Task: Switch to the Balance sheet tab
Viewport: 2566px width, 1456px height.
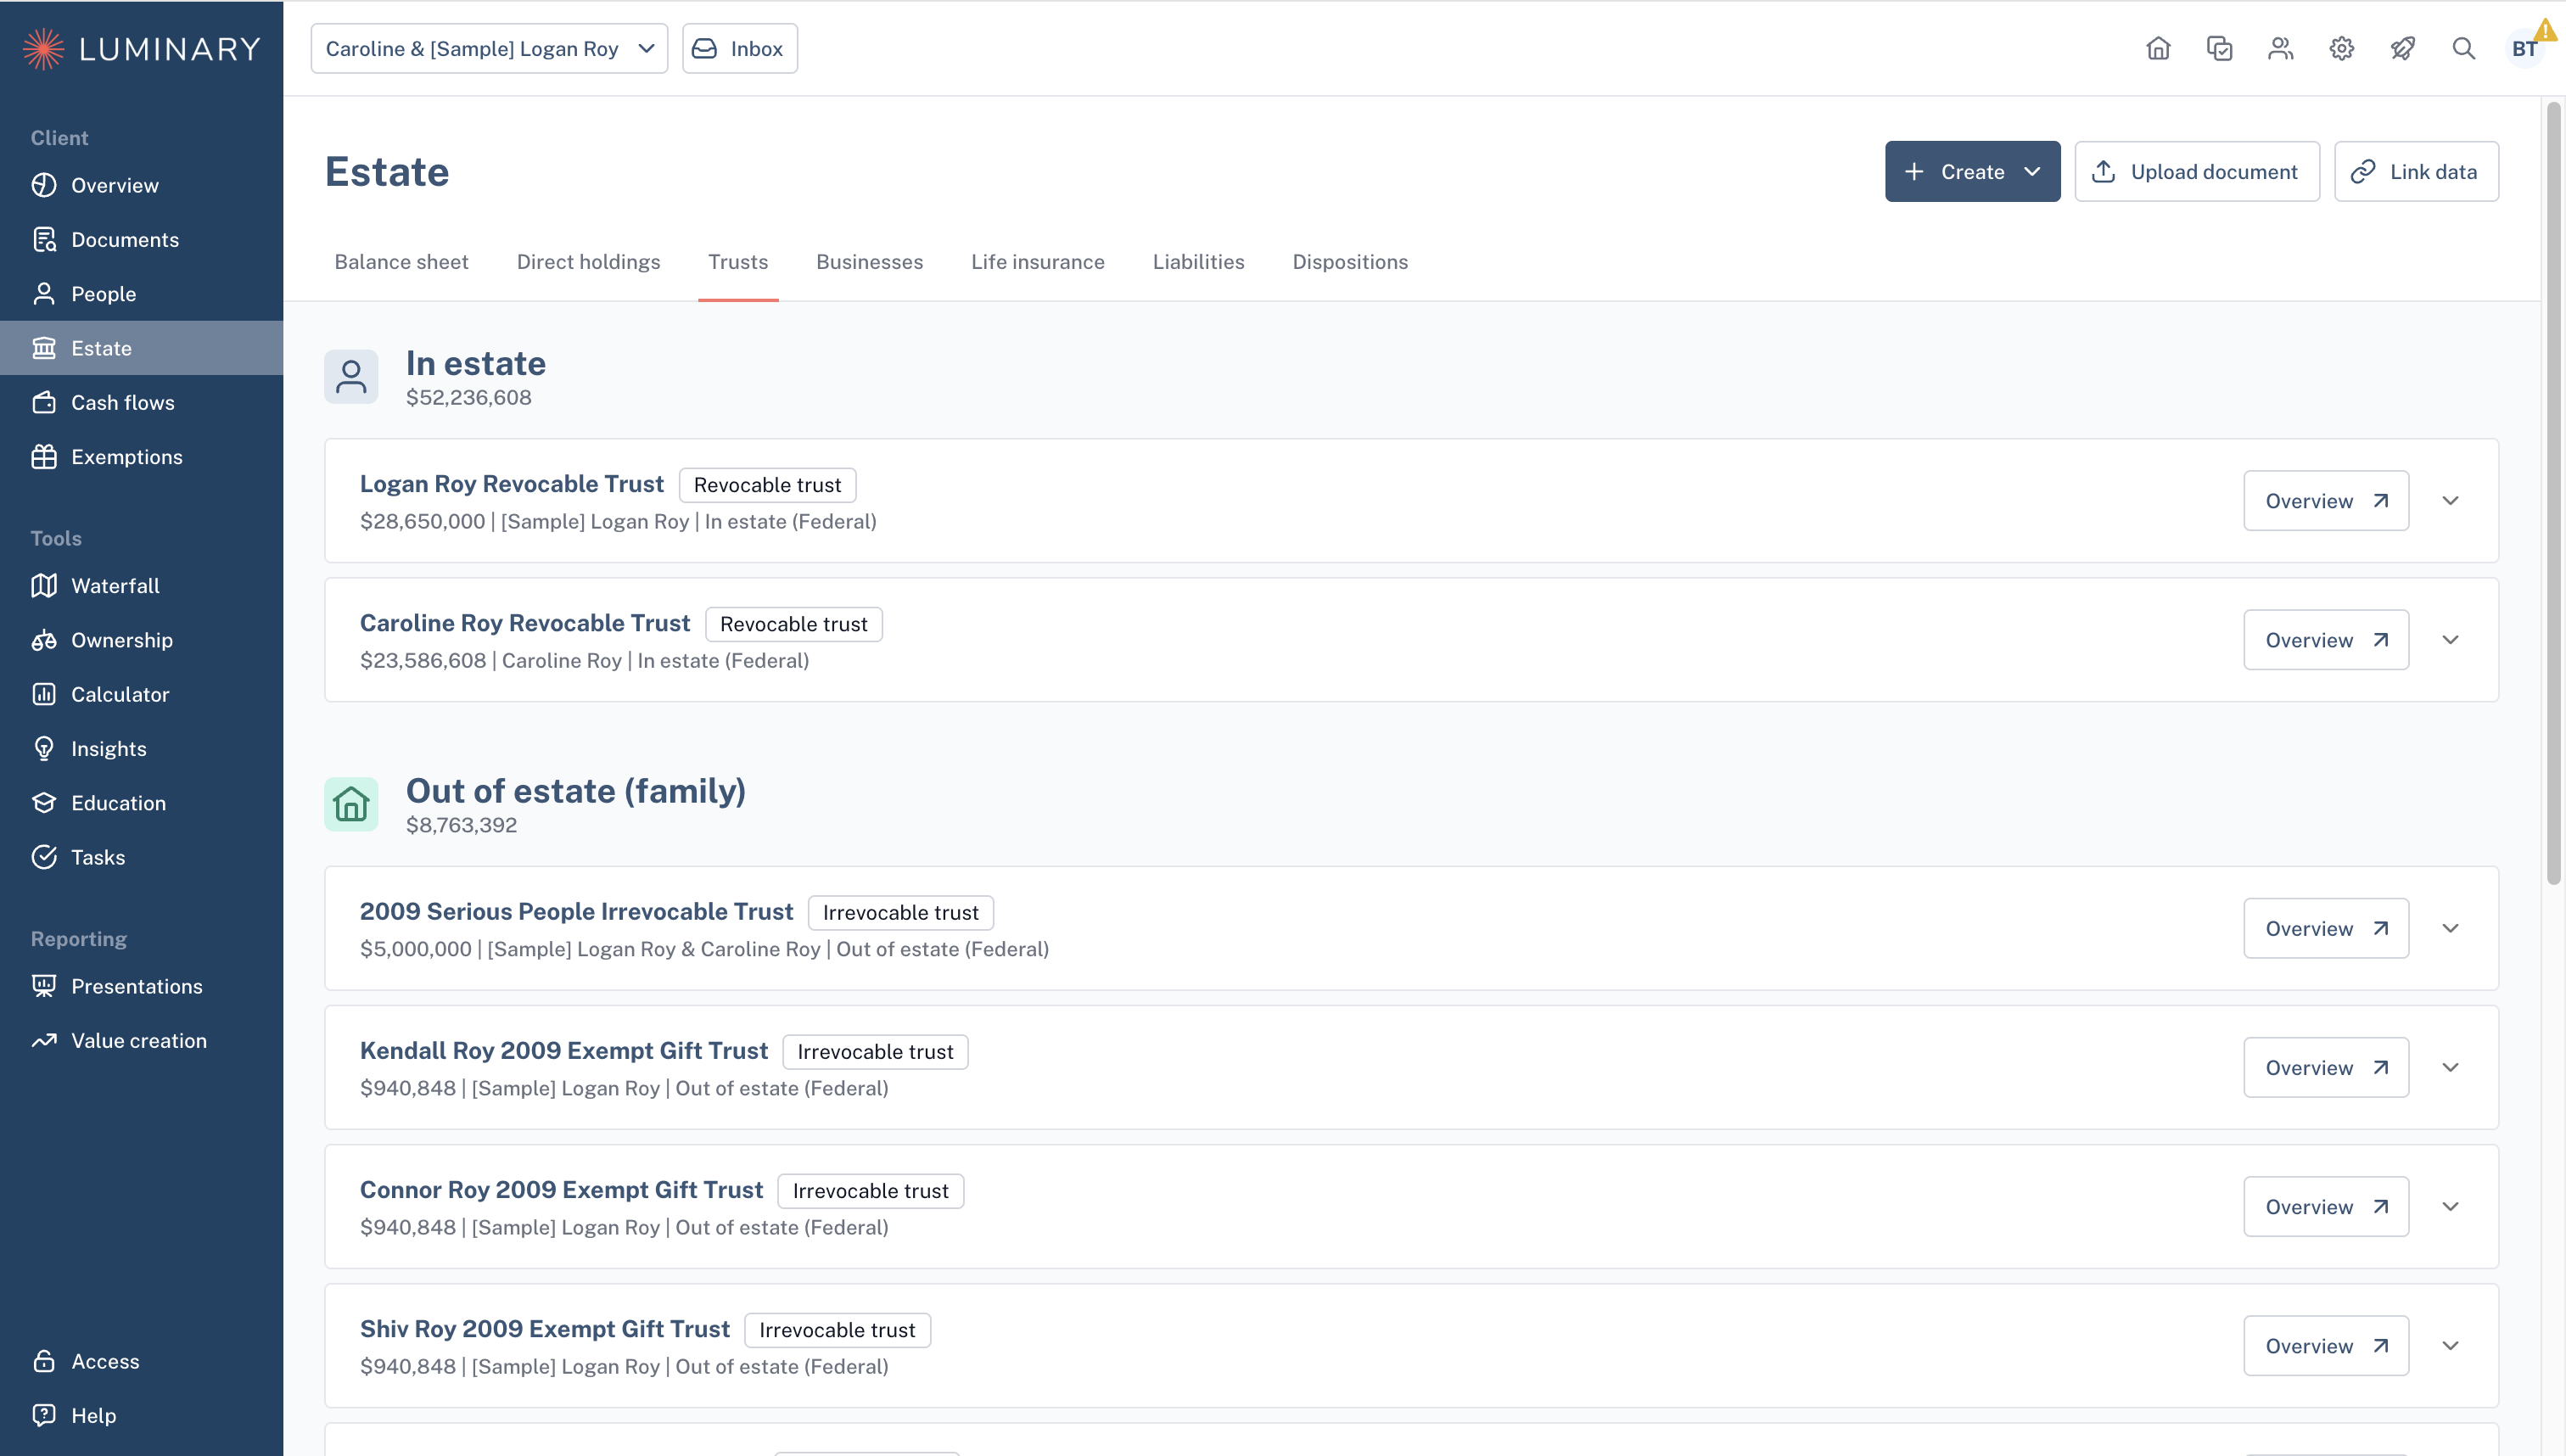Action: tap(401, 262)
